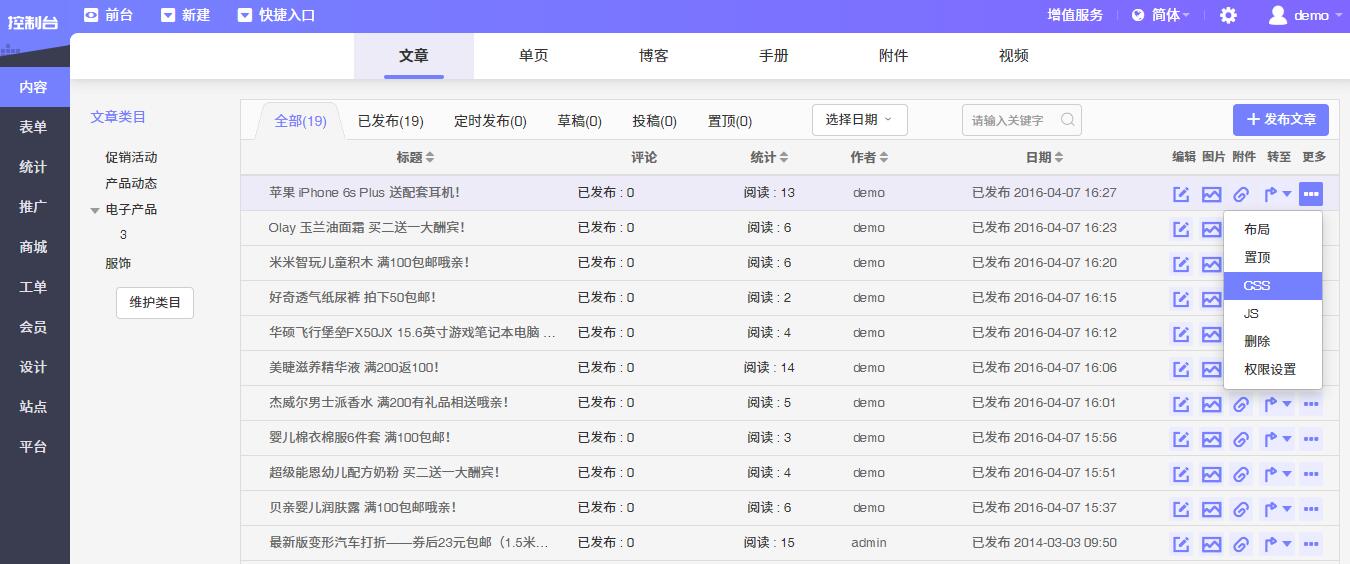Click attachment icon for 贝亲婴儿润肤露 article
This screenshot has width=1350, height=564.
[1241, 509]
